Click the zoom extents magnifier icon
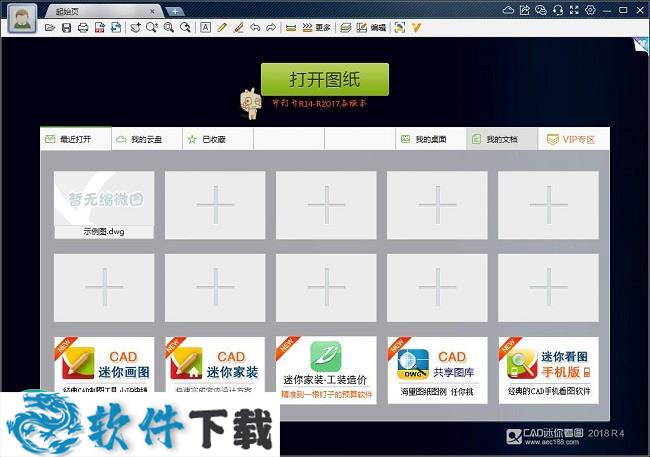Screen dimensions: 650x457 pos(185,28)
